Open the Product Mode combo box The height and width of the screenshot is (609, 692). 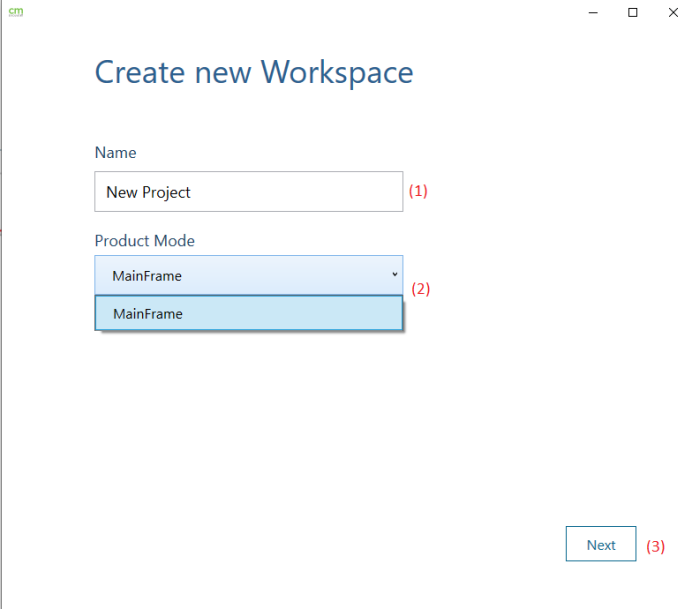[x=248, y=275]
